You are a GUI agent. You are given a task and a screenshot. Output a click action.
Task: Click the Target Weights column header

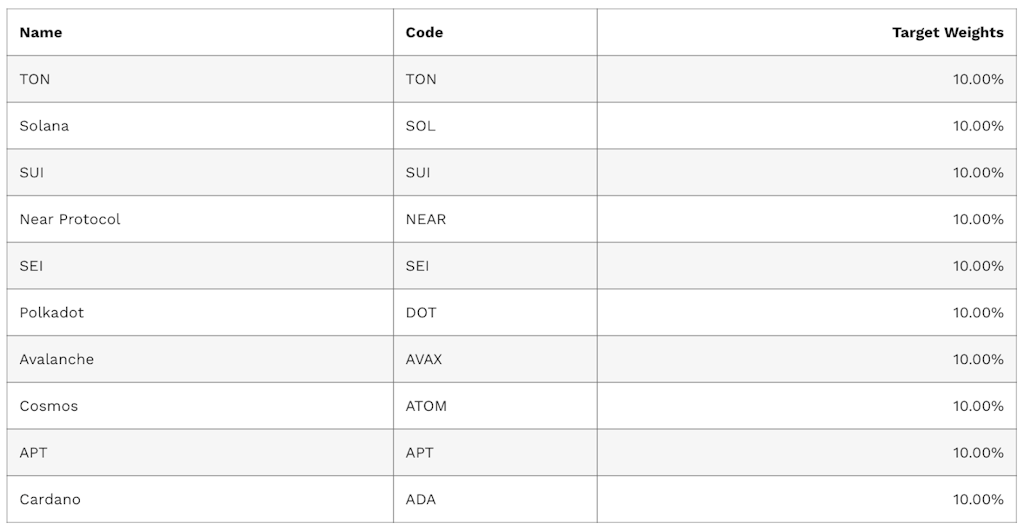947,32
